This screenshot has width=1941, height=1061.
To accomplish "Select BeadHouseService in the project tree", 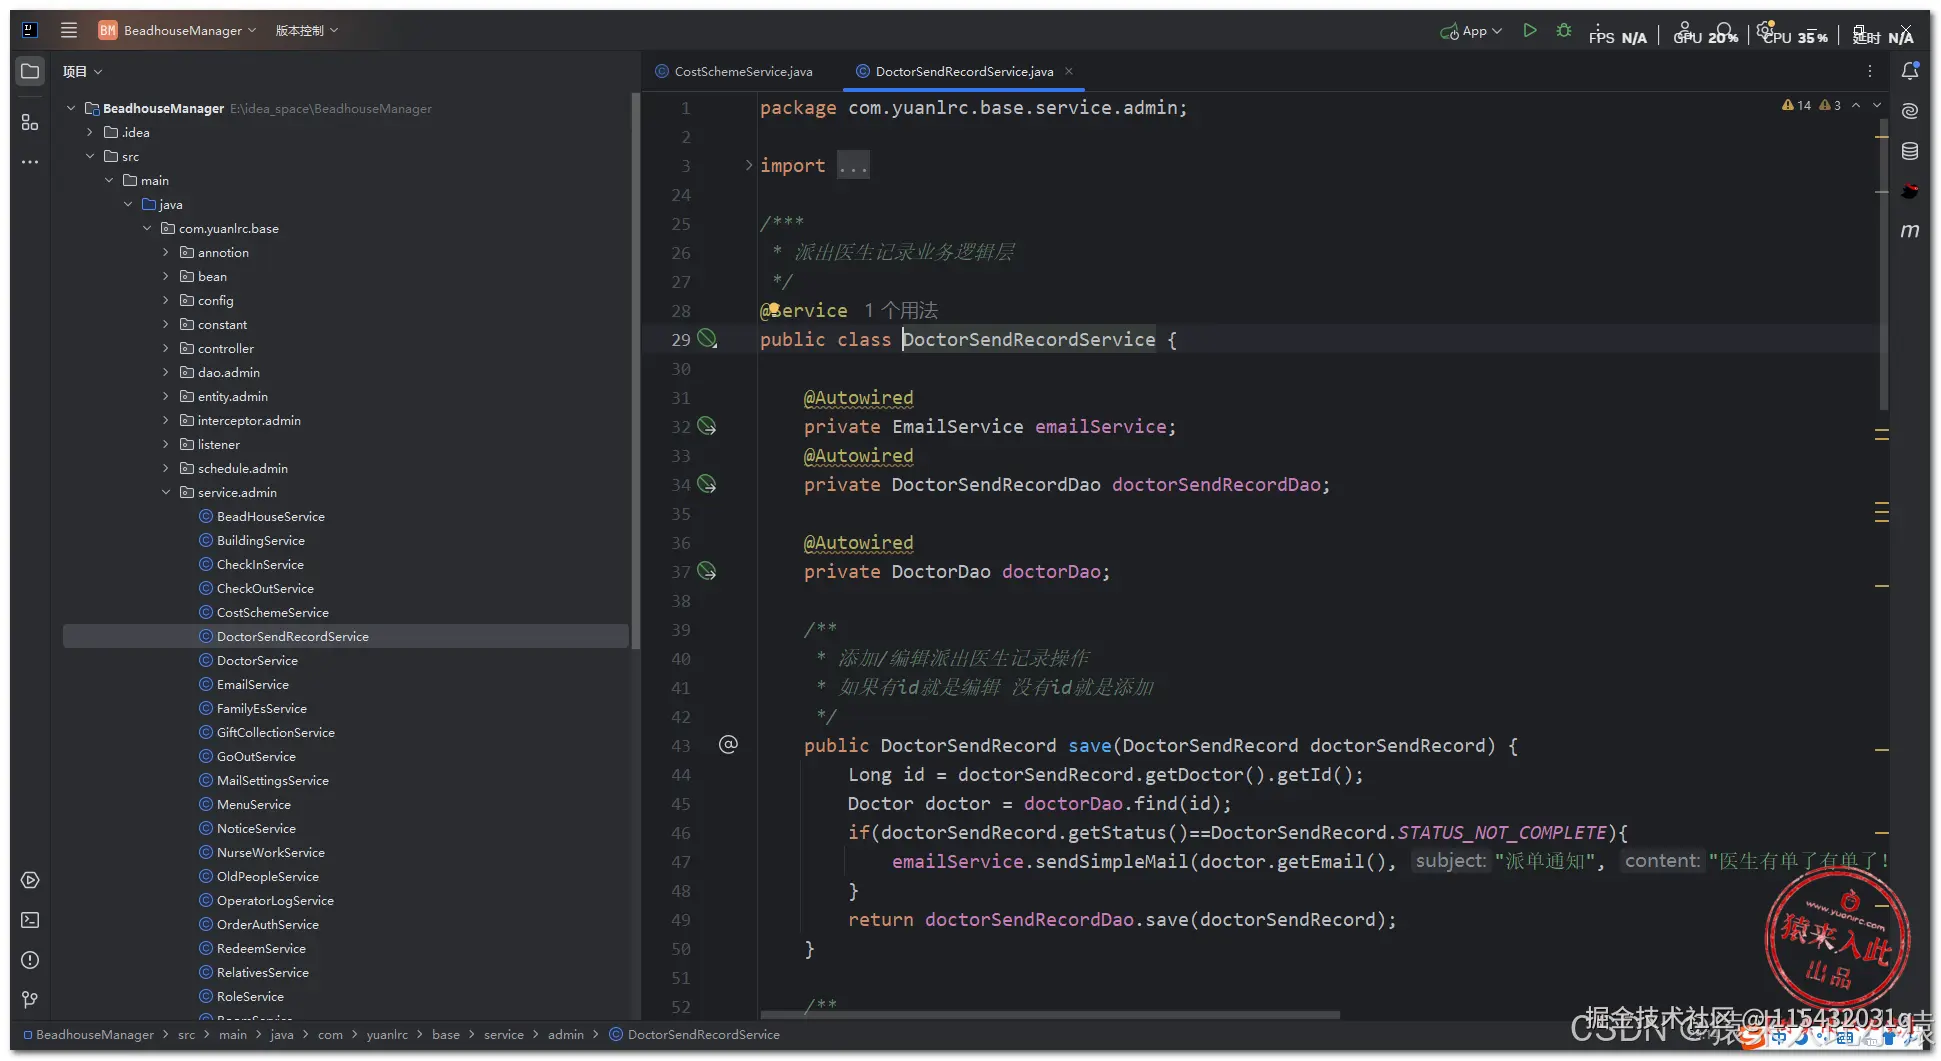I will pos(271,516).
